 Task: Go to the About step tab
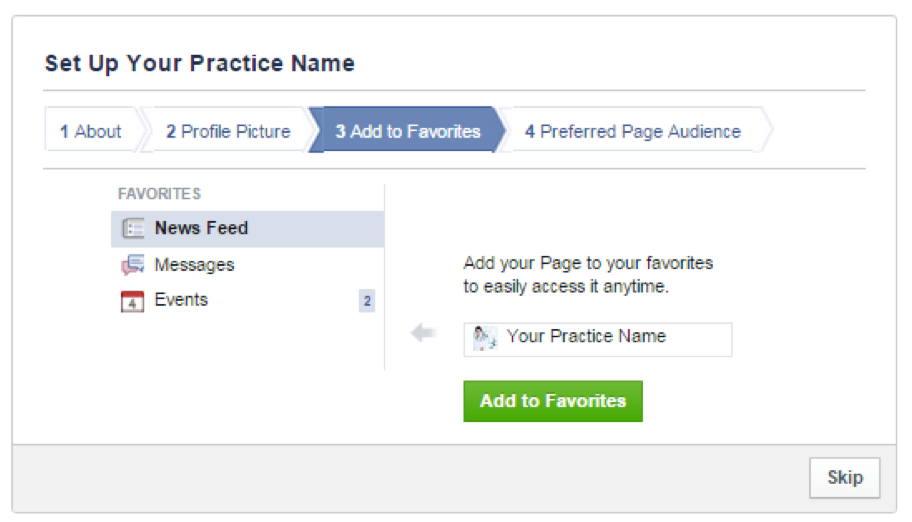91,131
